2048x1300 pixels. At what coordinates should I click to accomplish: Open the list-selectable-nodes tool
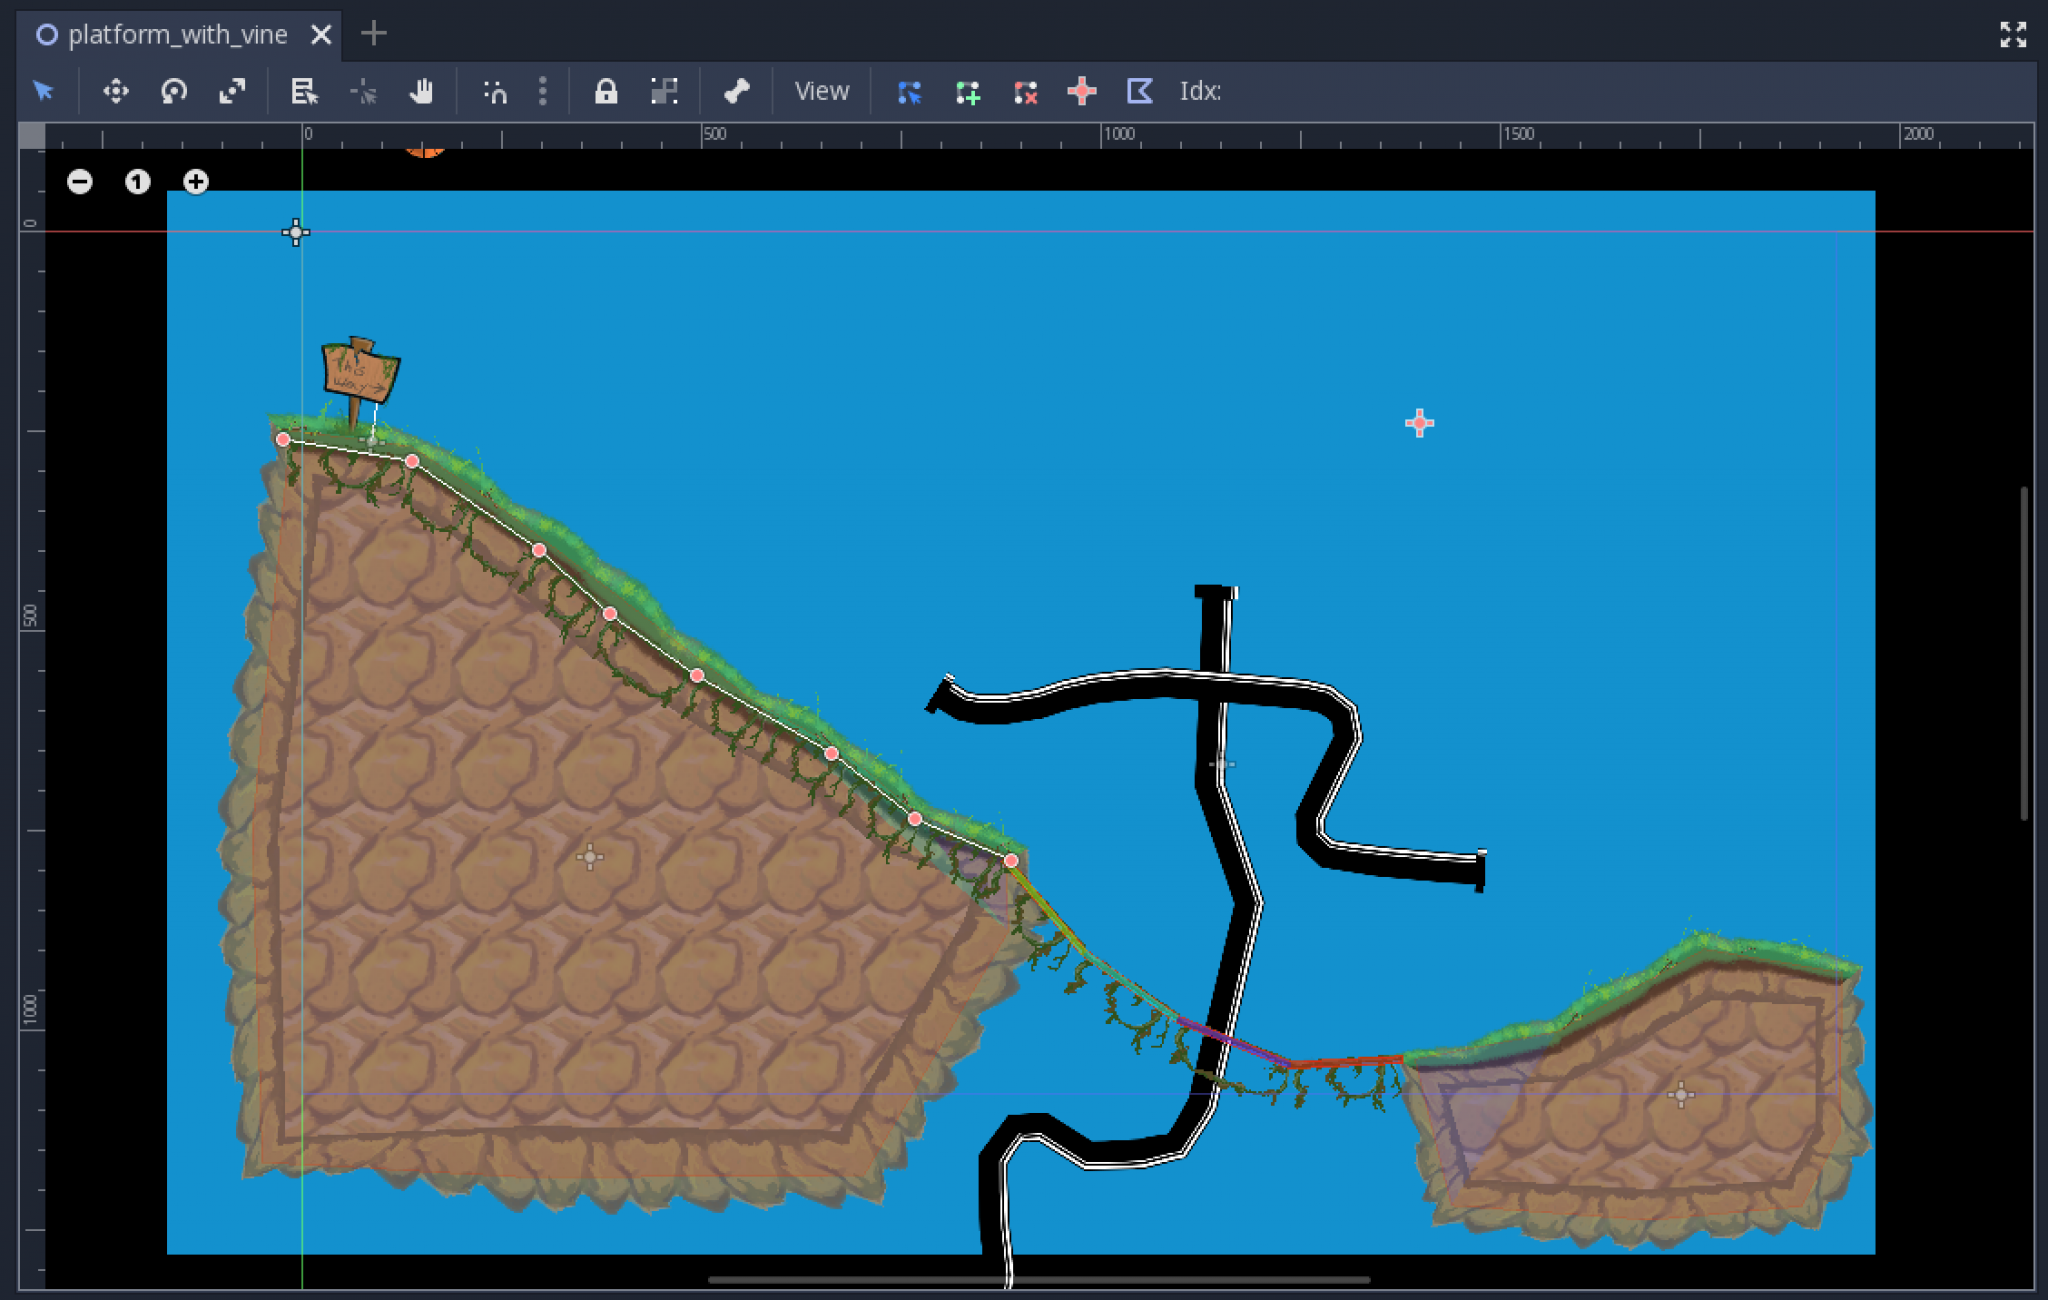[304, 91]
